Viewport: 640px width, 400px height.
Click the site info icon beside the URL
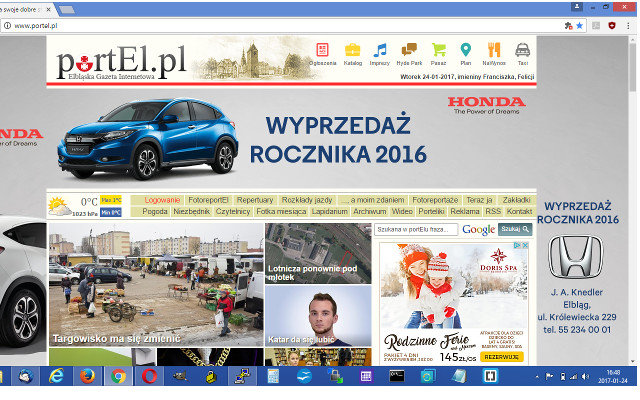coord(7,26)
